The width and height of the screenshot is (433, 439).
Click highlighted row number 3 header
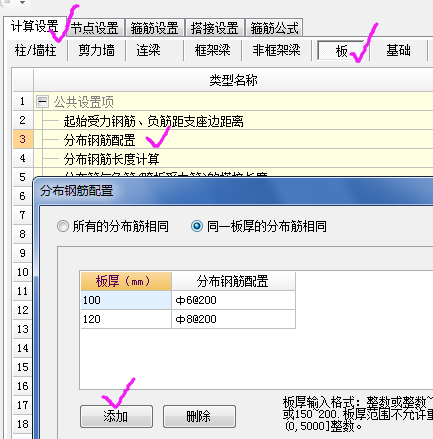[23, 139]
